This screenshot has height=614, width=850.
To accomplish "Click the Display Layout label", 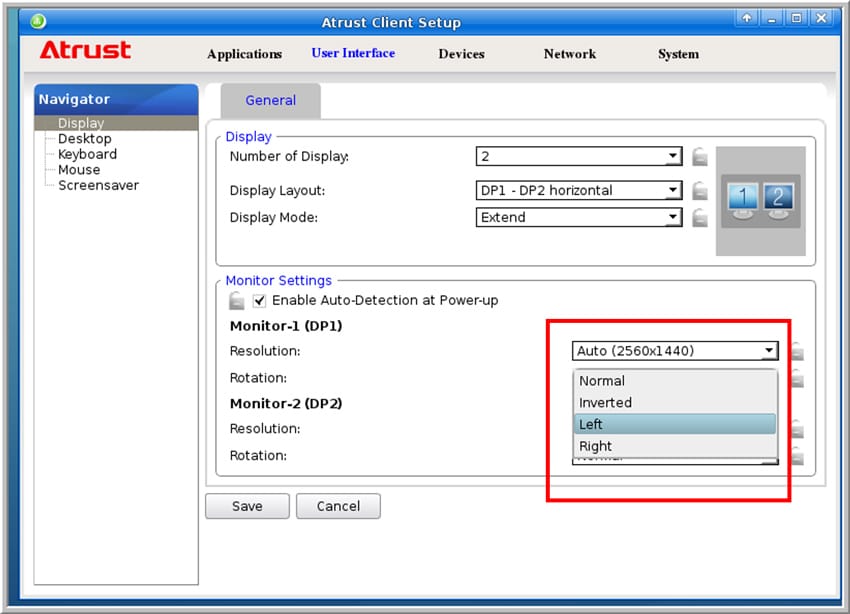I will (x=277, y=191).
